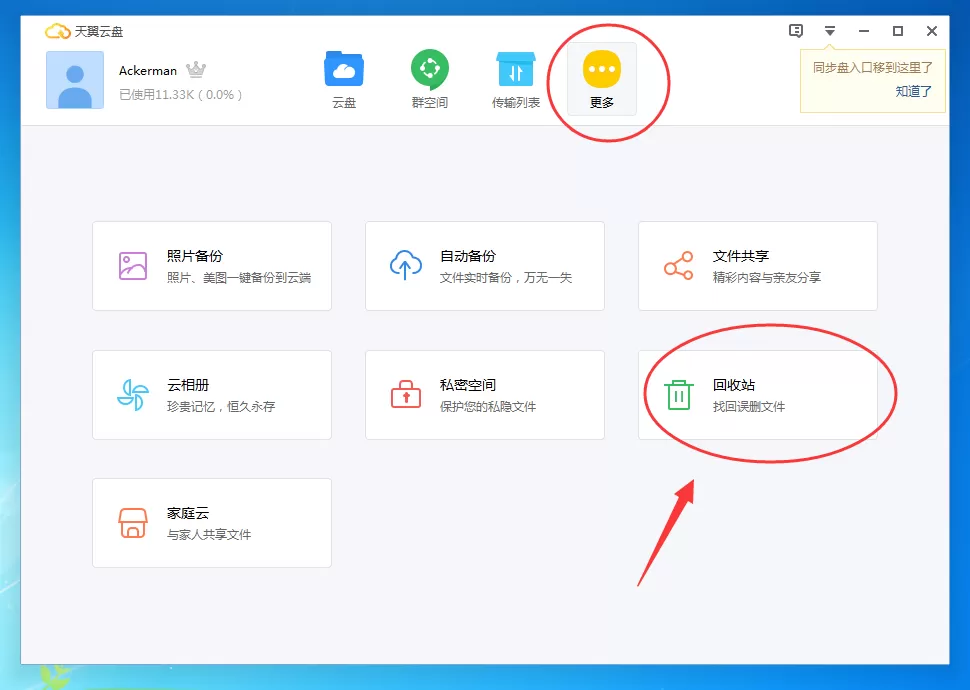Open the 云盘 cloud drive tab

[344, 80]
